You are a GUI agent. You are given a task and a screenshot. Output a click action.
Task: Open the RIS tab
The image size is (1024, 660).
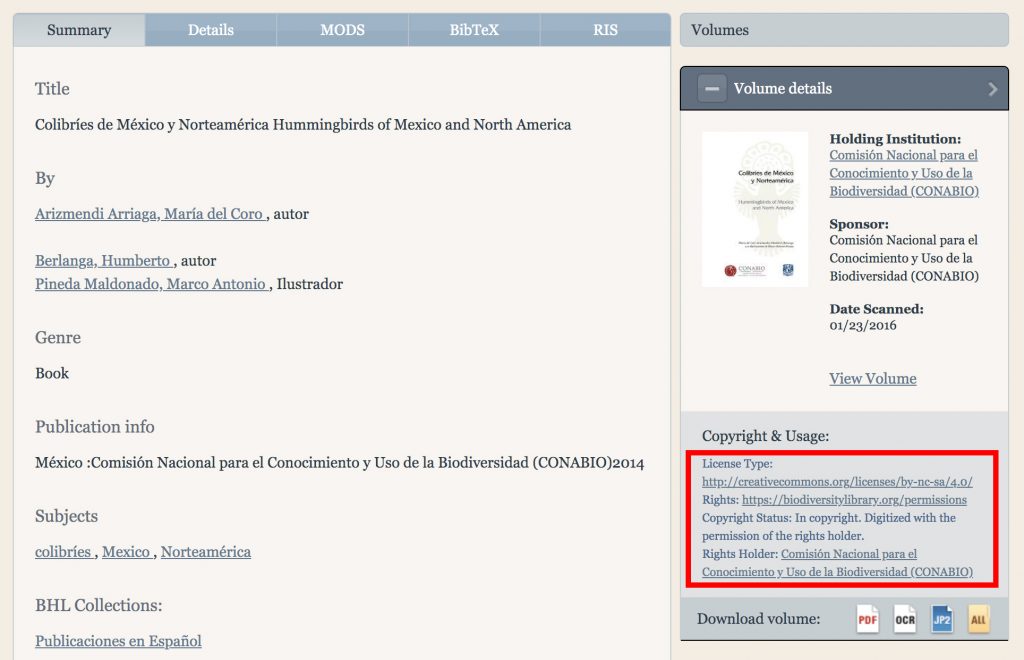coord(605,30)
